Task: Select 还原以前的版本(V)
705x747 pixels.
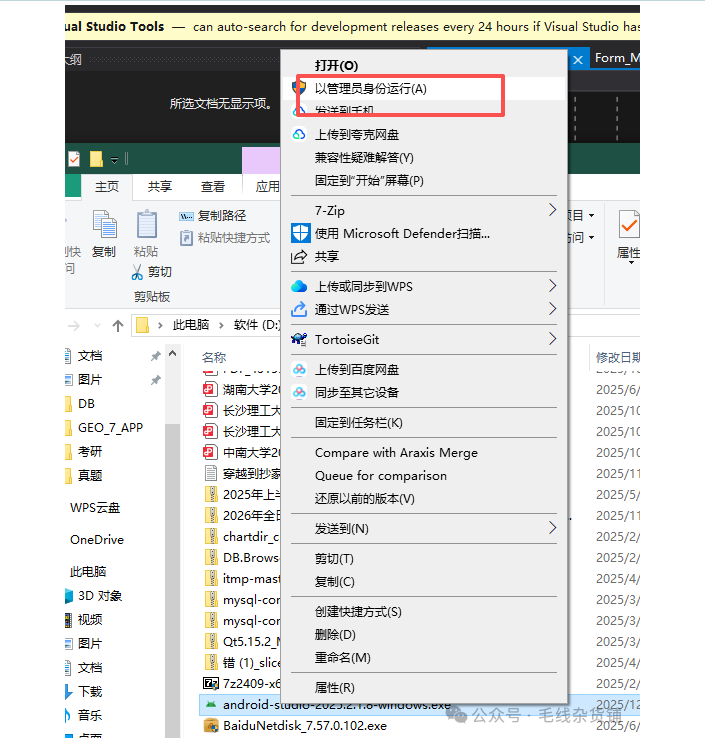Action: tap(364, 498)
